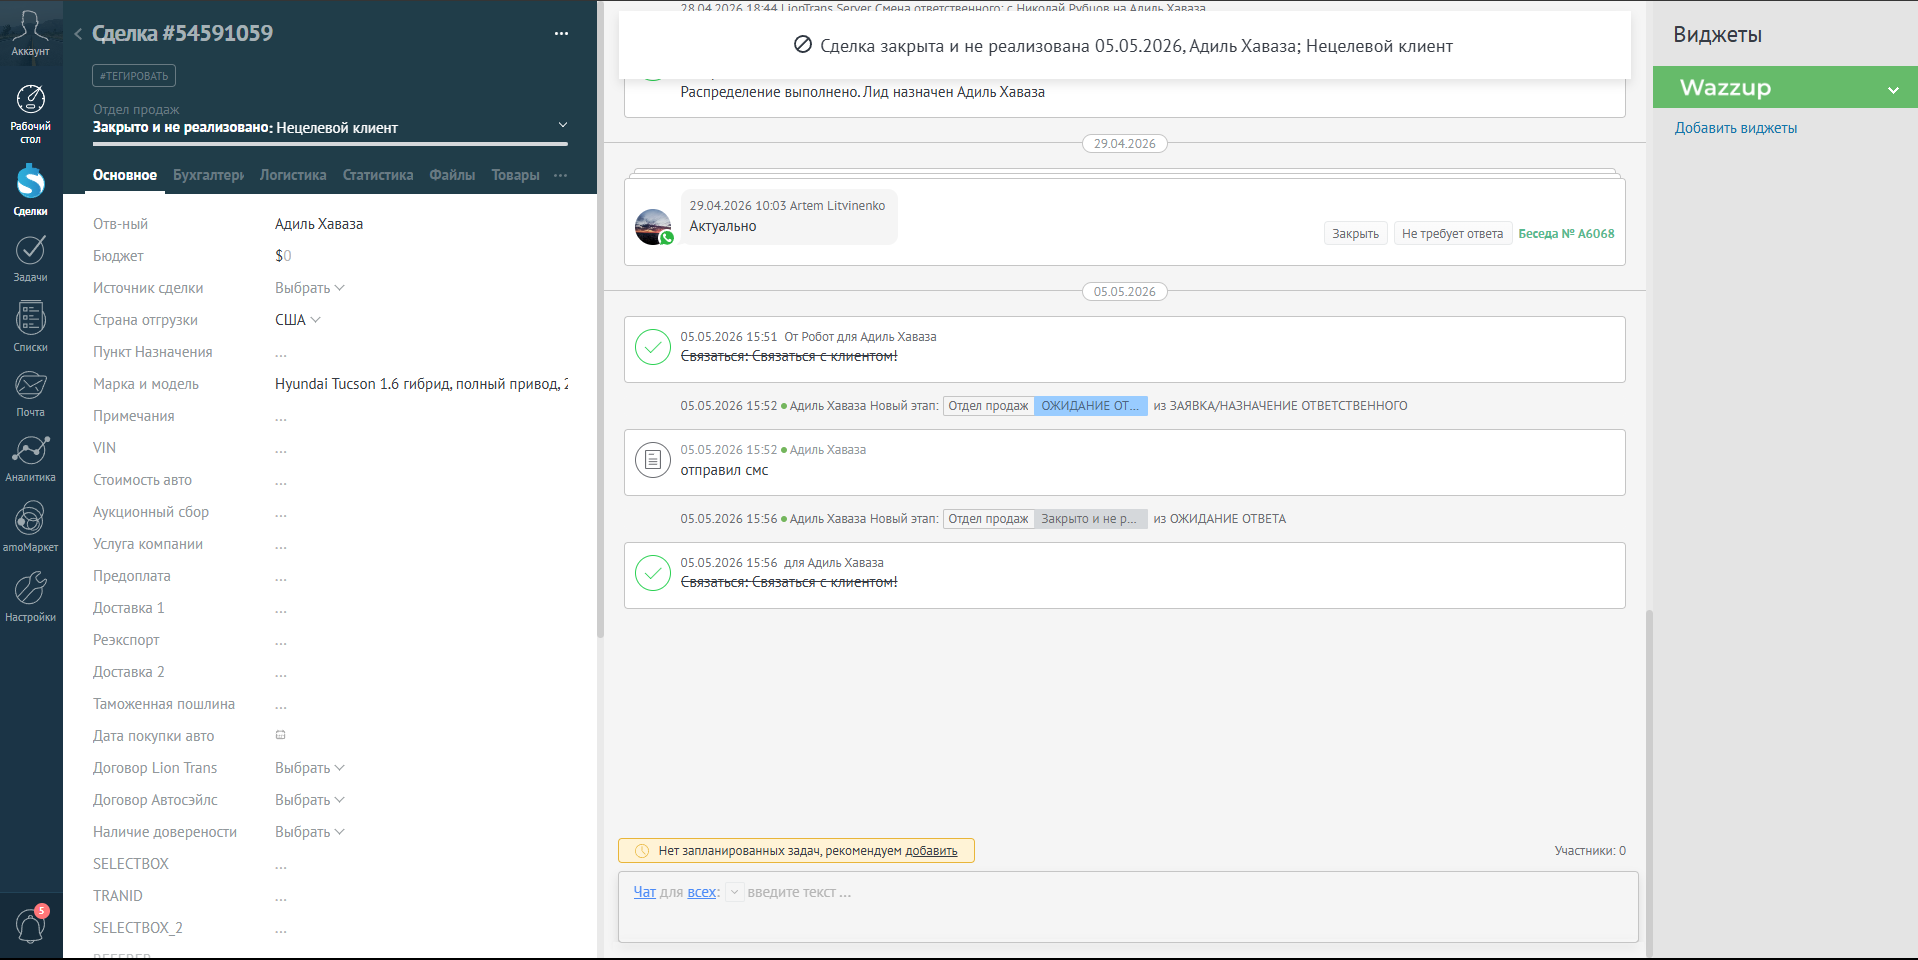The image size is (1918, 960).
Task: Click the Участники: 0 label
Action: coord(1590,851)
